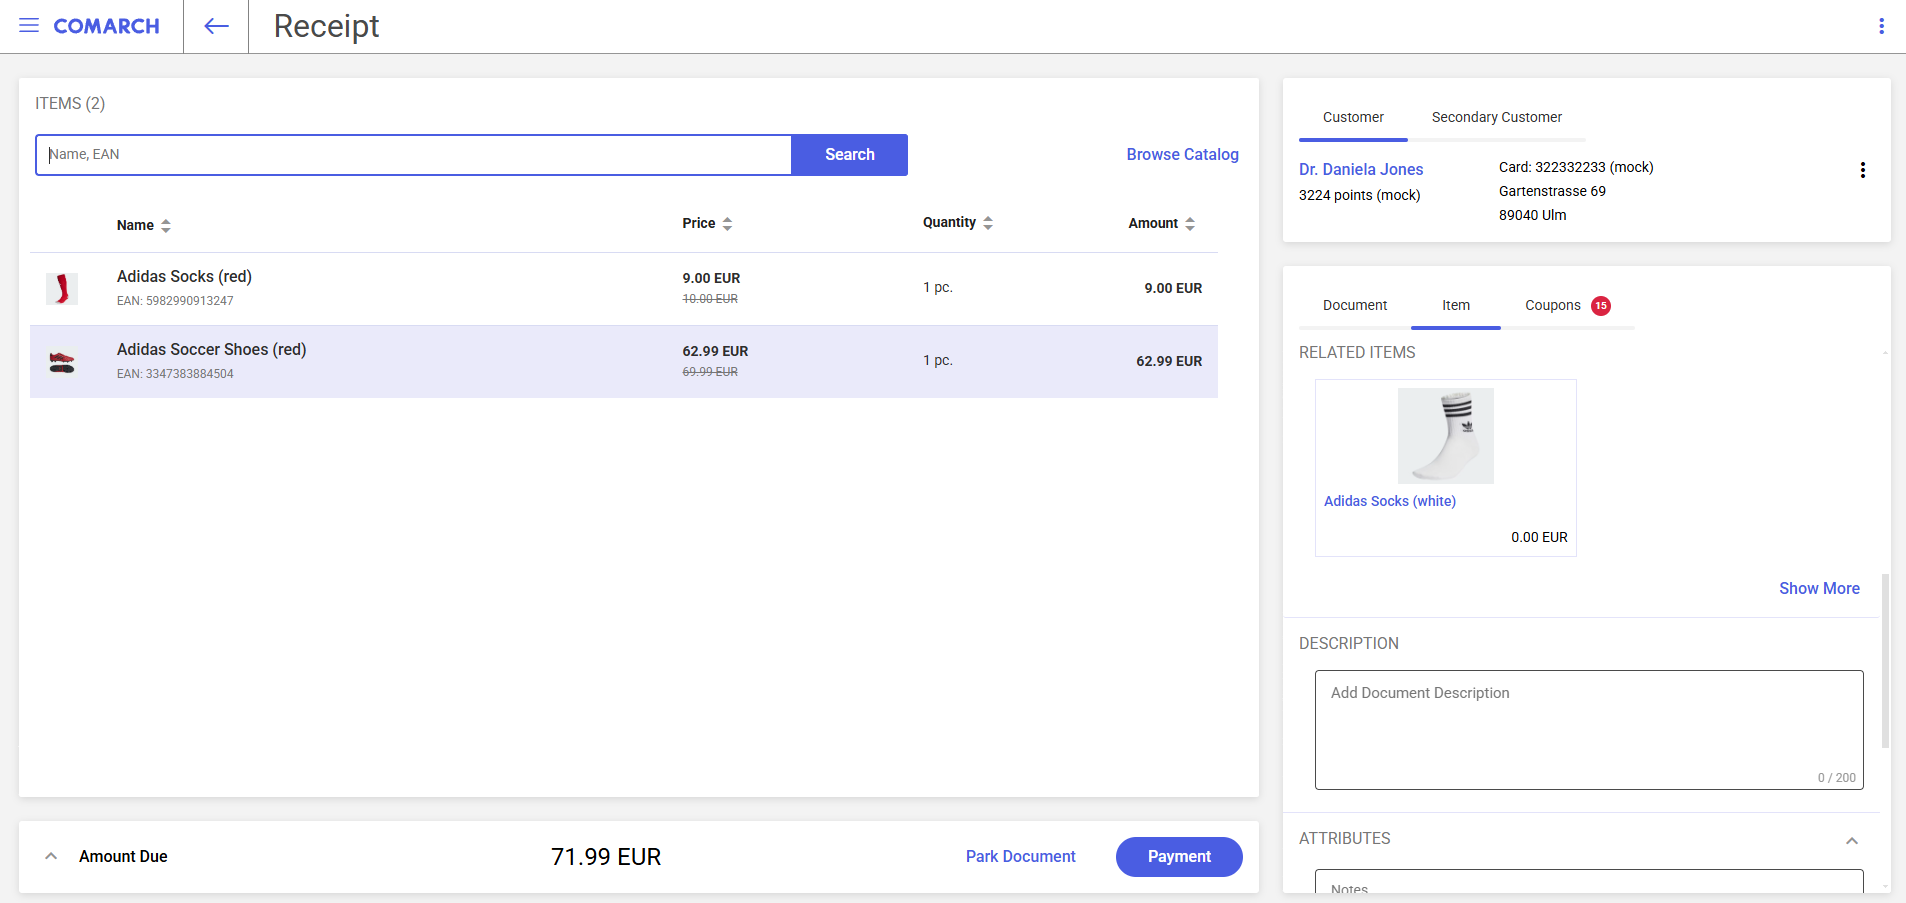Click the Gartenstrasse 69 address line
The width and height of the screenshot is (1906, 903).
[x=1552, y=191]
